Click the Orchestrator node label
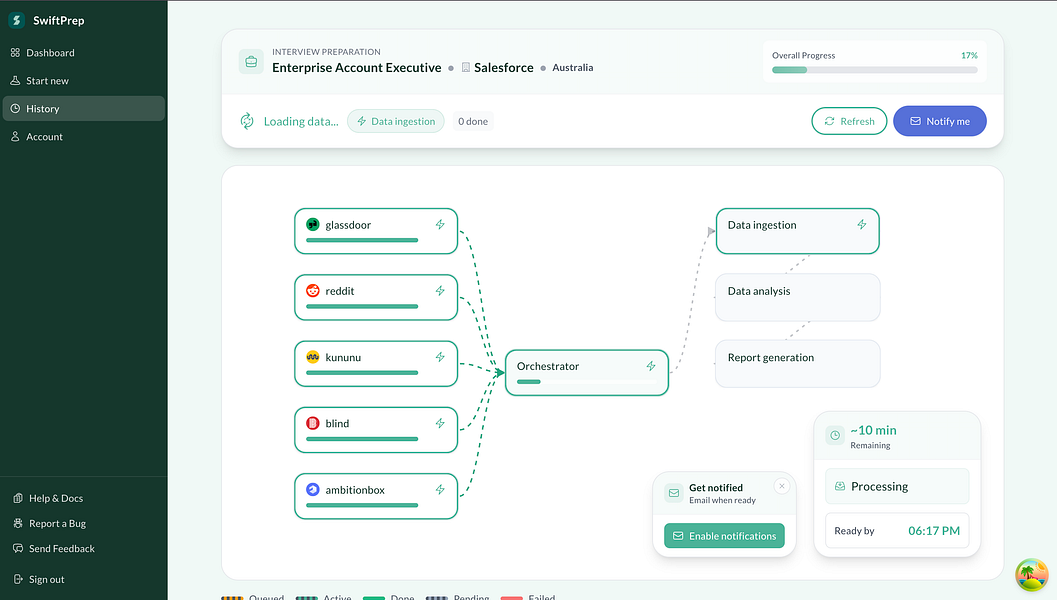This screenshot has height=600, width=1057. pos(548,366)
